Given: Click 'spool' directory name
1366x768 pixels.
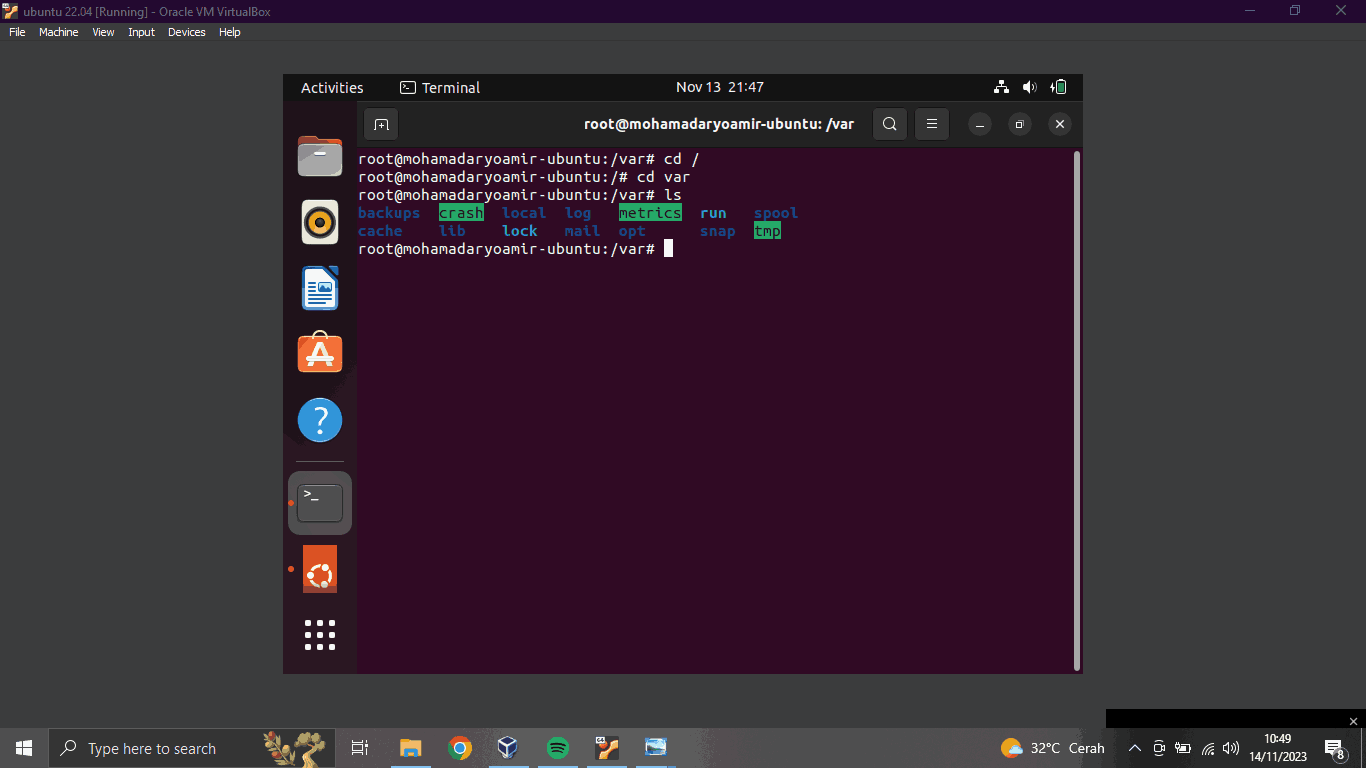Looking at the screenshot, I should [x=776, y=213].
